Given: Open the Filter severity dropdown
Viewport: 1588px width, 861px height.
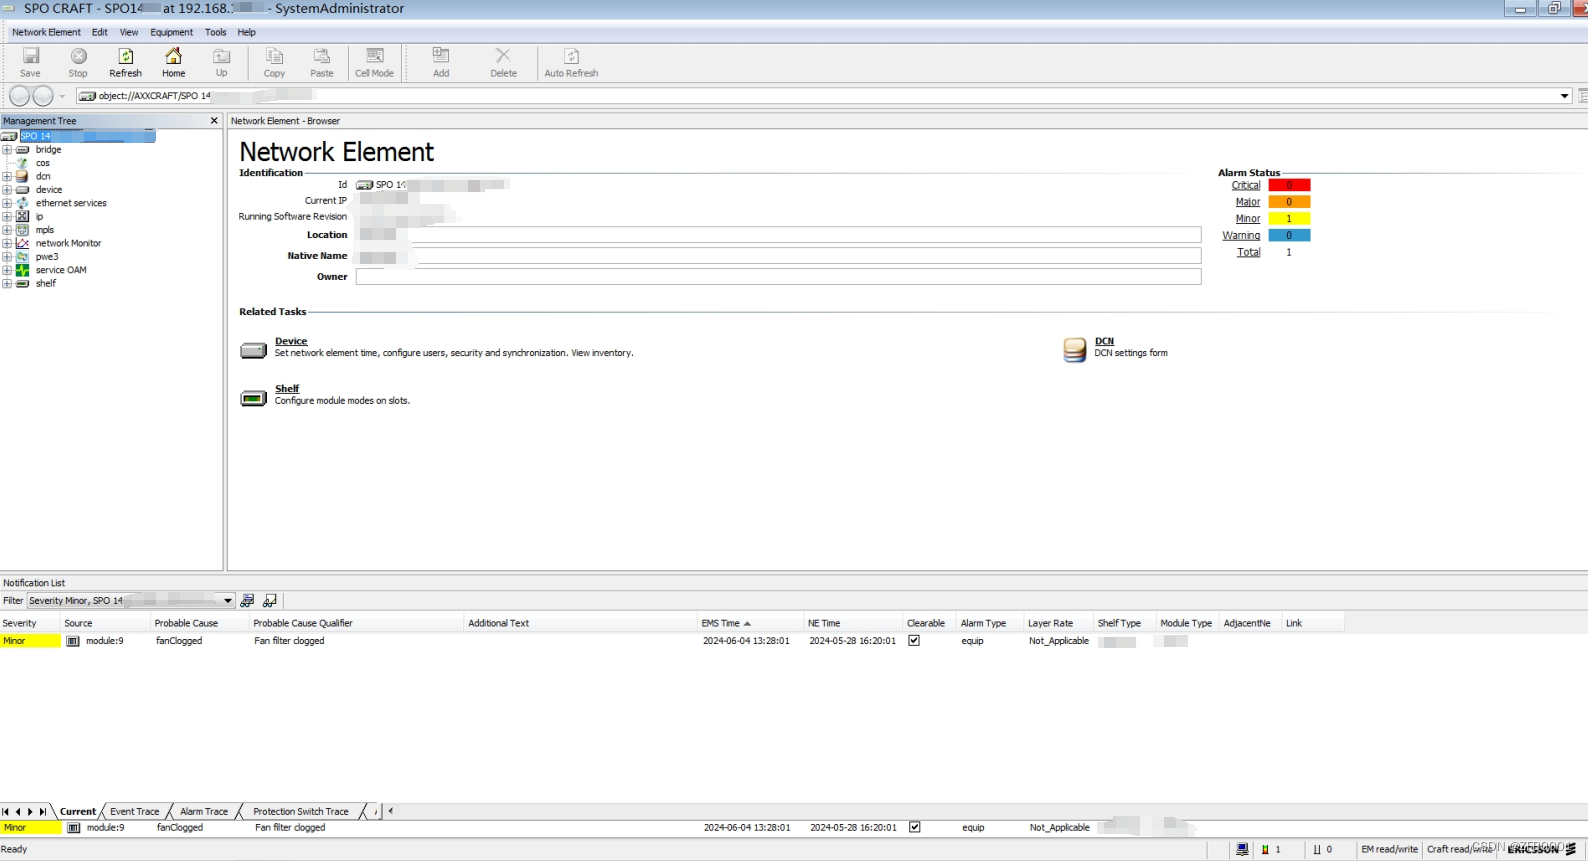Looking at the screenshot, I should point(228,601).
